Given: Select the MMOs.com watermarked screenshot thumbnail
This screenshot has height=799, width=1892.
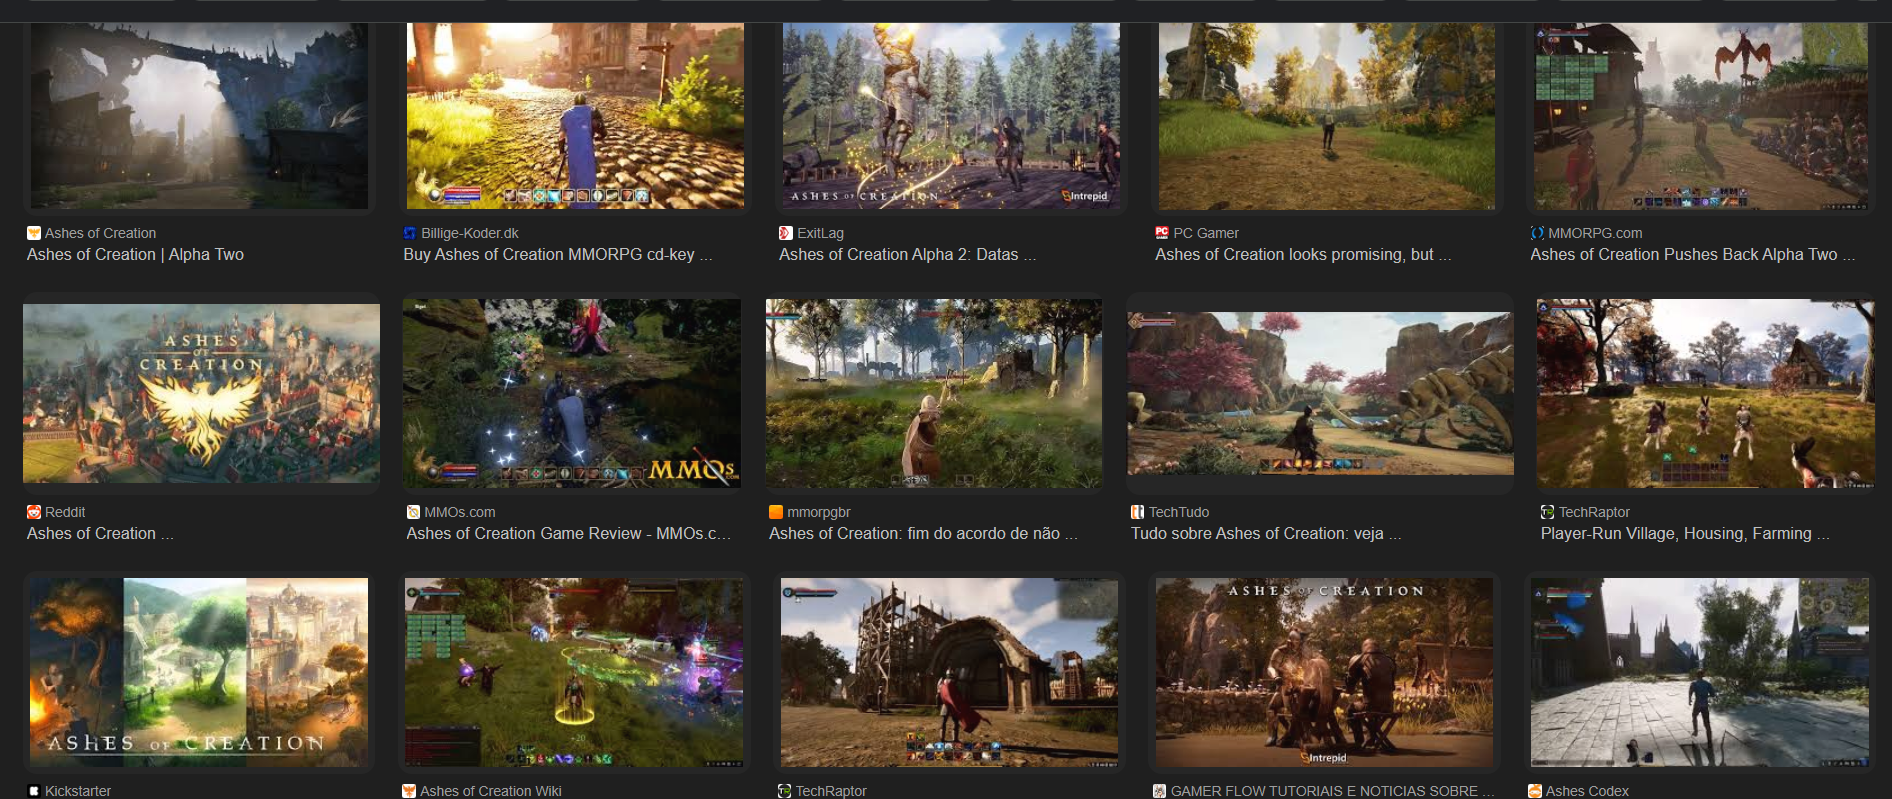Looking at the screenshot, I should [572, 393].
